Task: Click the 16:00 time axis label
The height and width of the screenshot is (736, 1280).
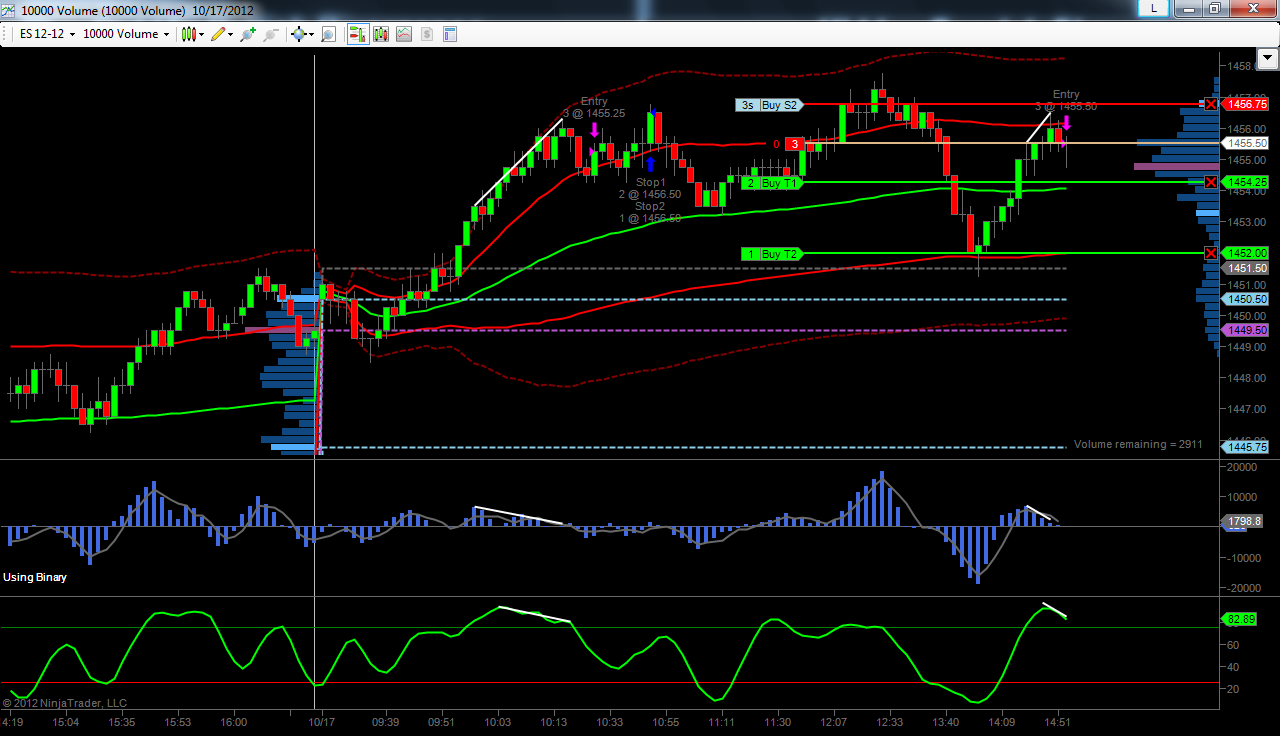Action: (233, 722)
